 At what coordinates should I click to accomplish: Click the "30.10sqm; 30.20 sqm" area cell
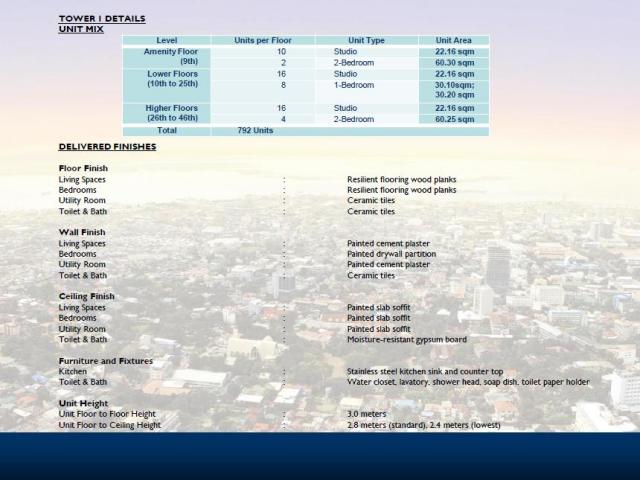(x=454, y=90)
